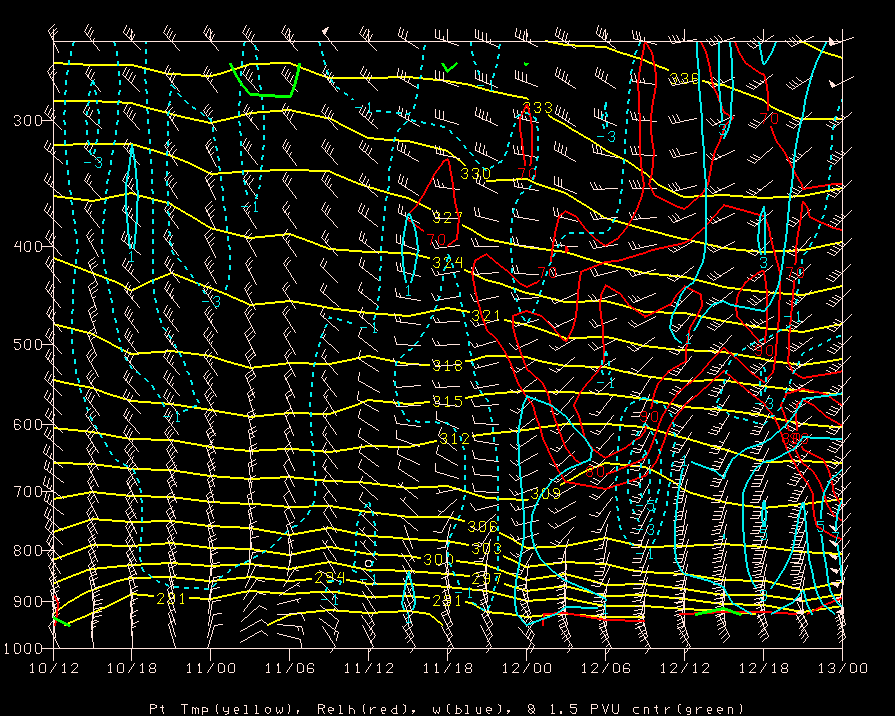Click the yellow 312 theta label

(454, 439)
